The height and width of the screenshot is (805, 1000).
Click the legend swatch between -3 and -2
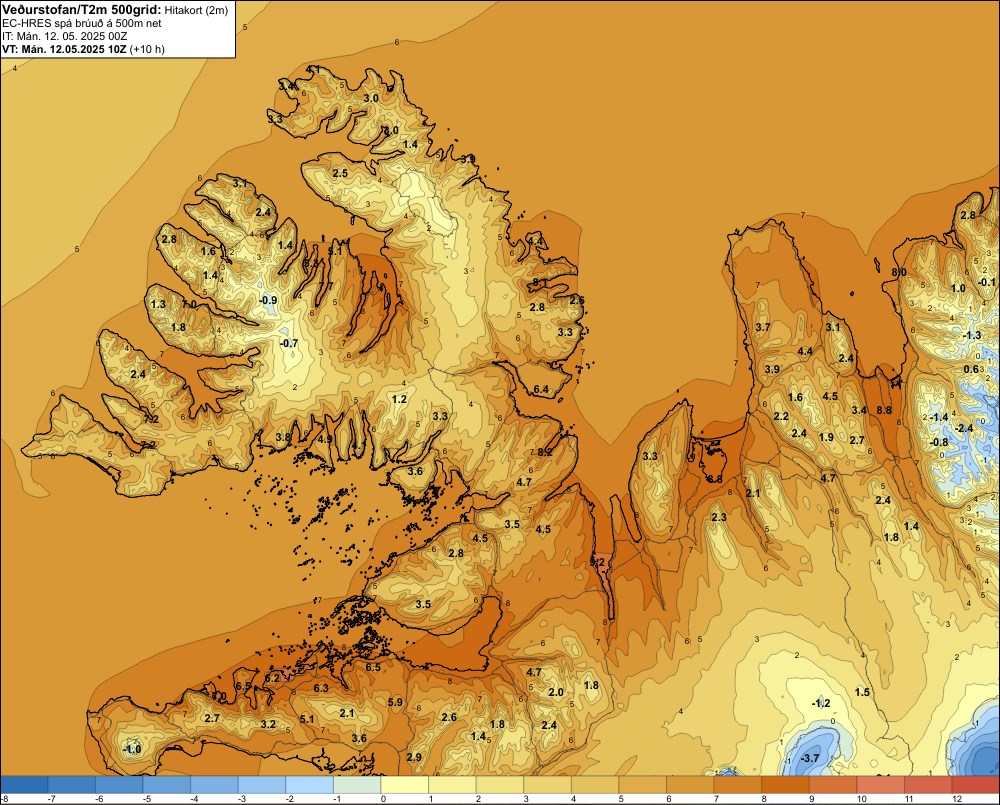pyautogui.click(x=262, y=784)
